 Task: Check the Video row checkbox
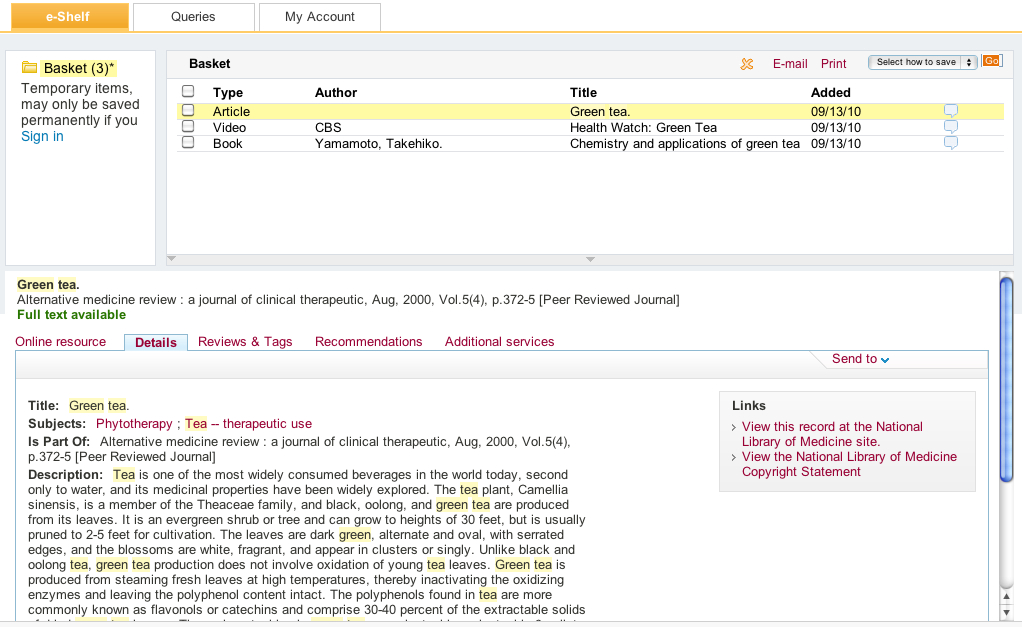[188, 127]
